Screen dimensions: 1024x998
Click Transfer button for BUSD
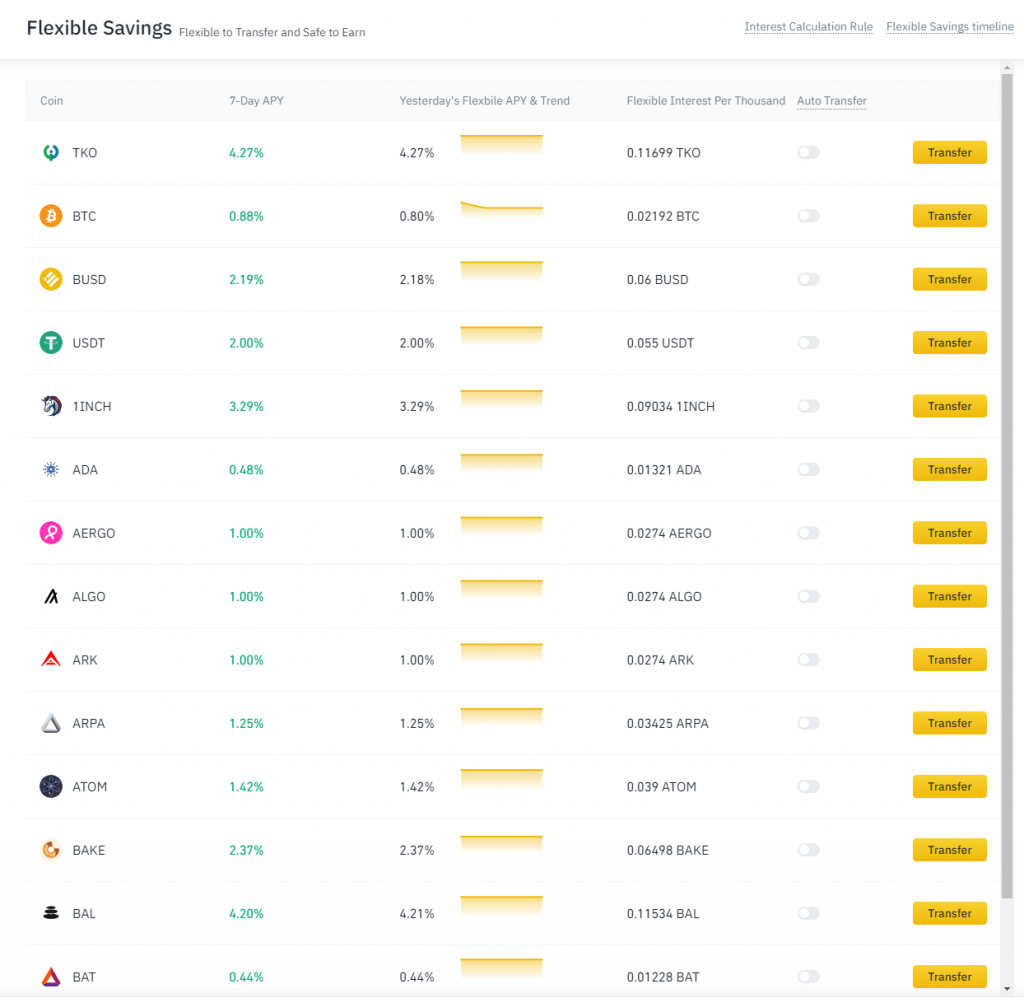(x=950, y=280)
